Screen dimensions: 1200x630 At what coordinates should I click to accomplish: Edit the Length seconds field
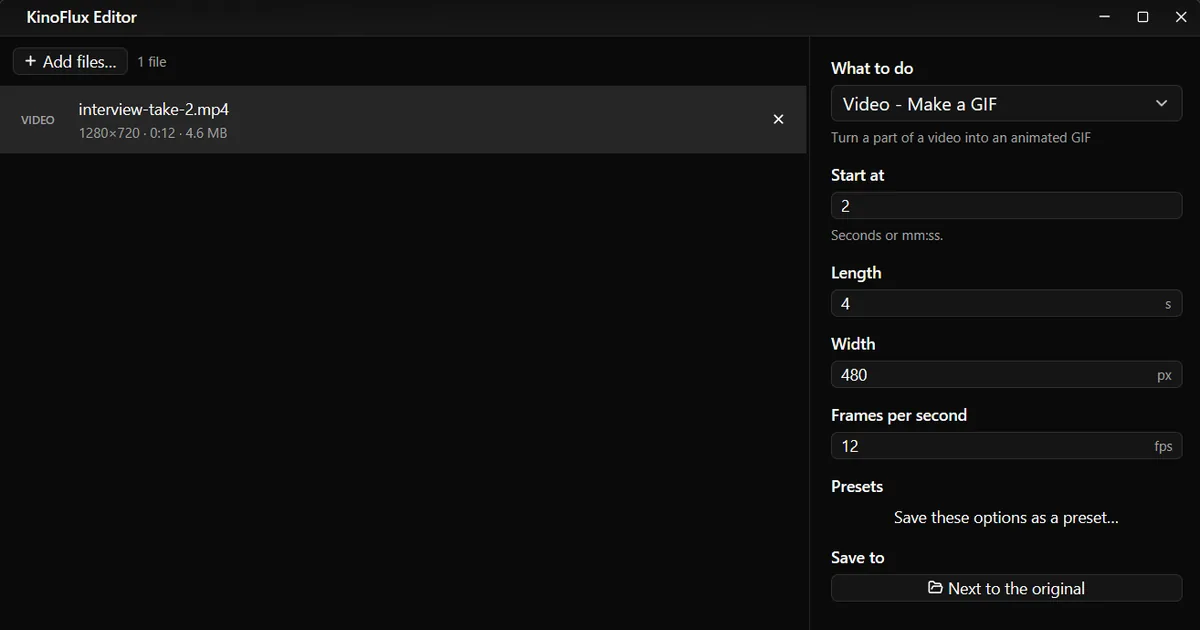point(1006,304)
